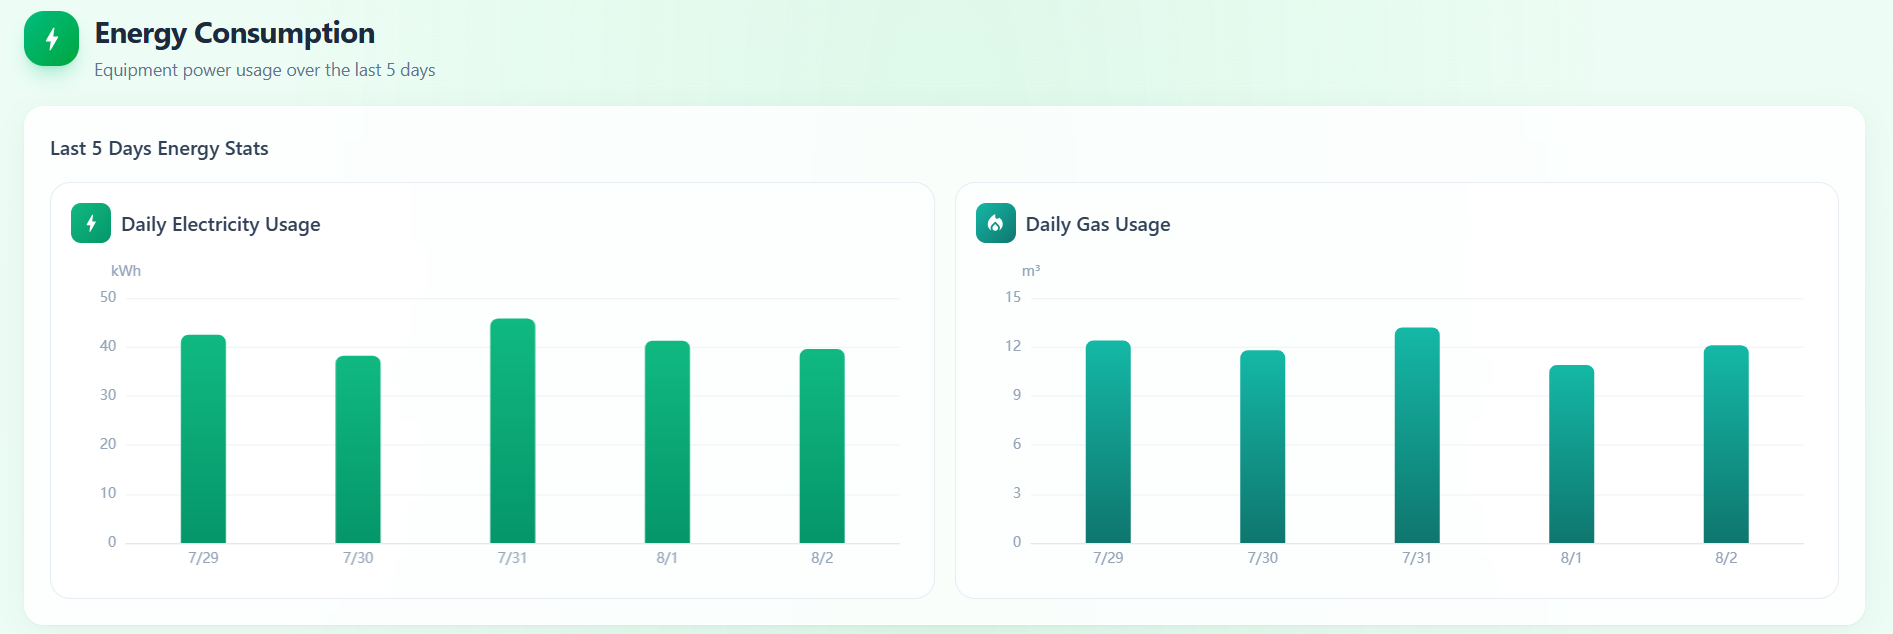Select the 7/30 electricity usage bar
This screenshot has height=634, width=1893.
(x=358, y=449)
